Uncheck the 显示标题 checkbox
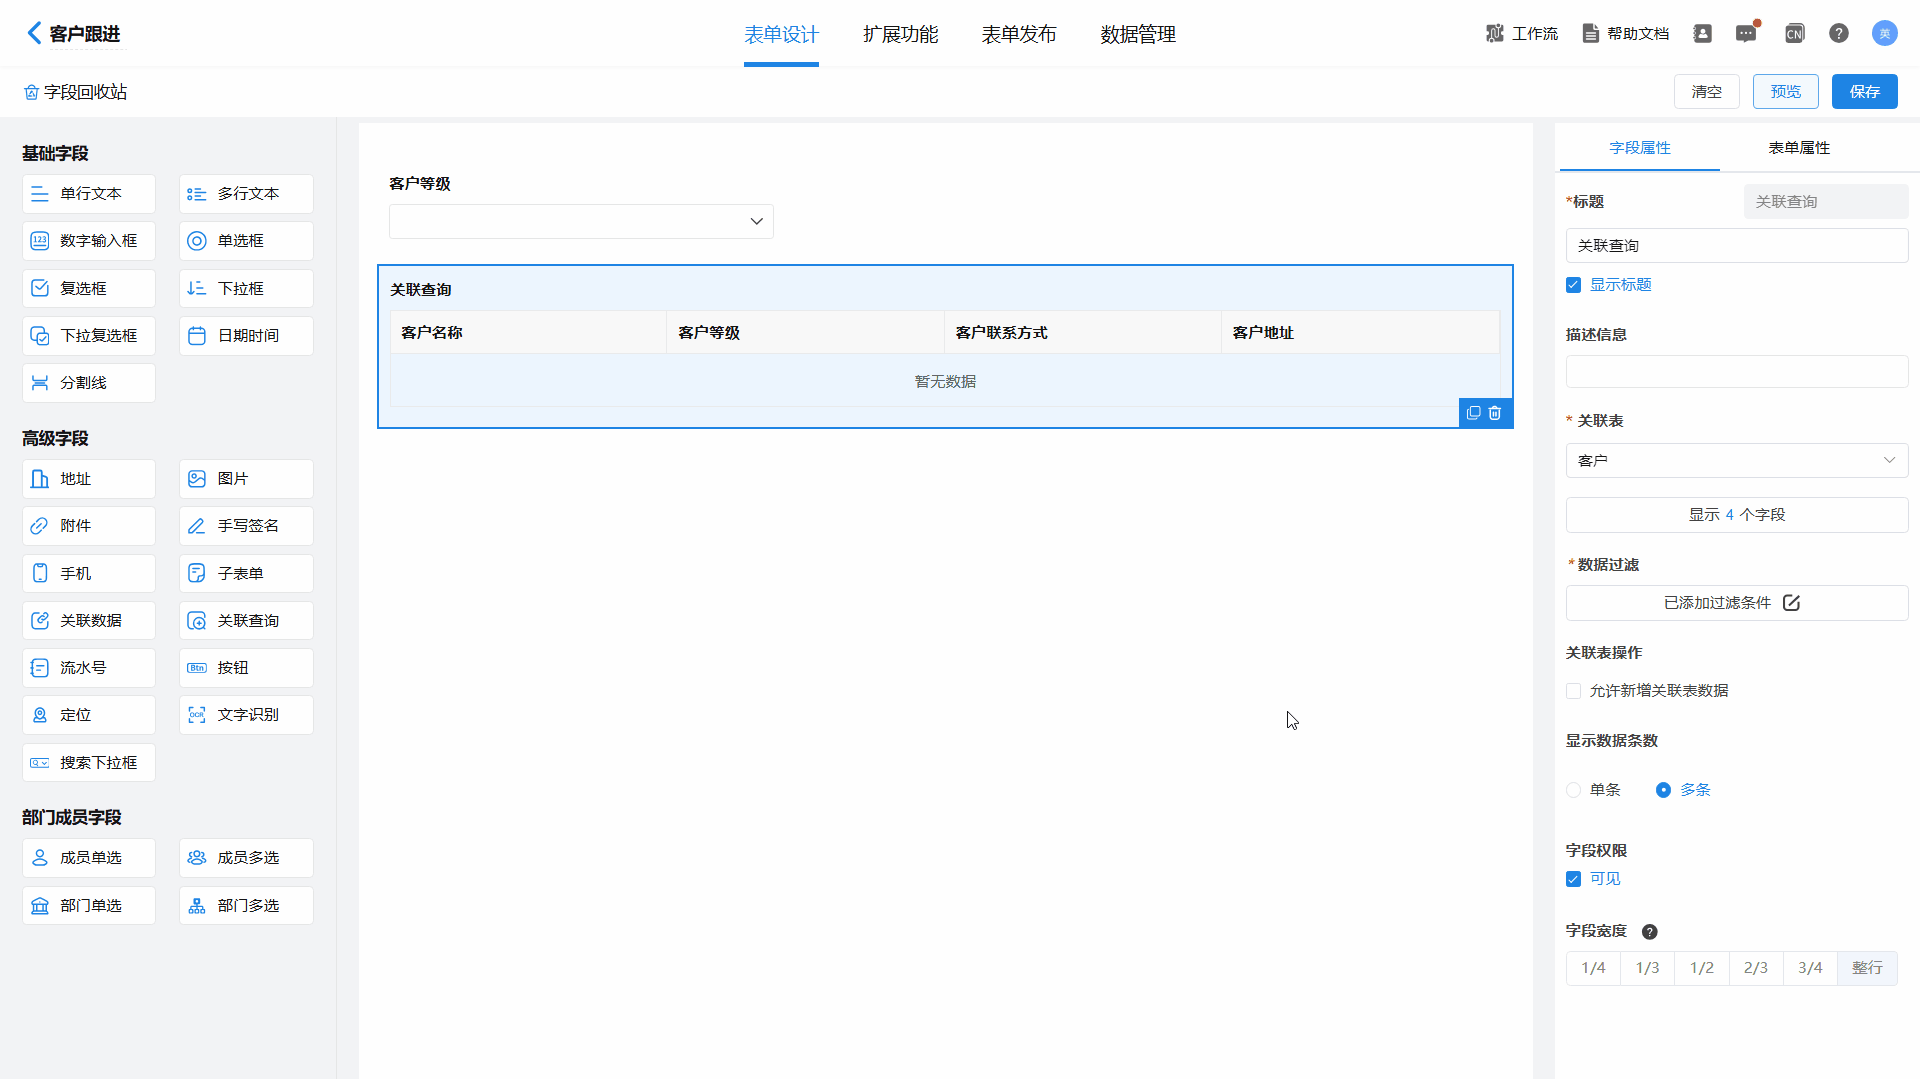This screenshot has height=1079, width=1920. tap(1574, 285)
